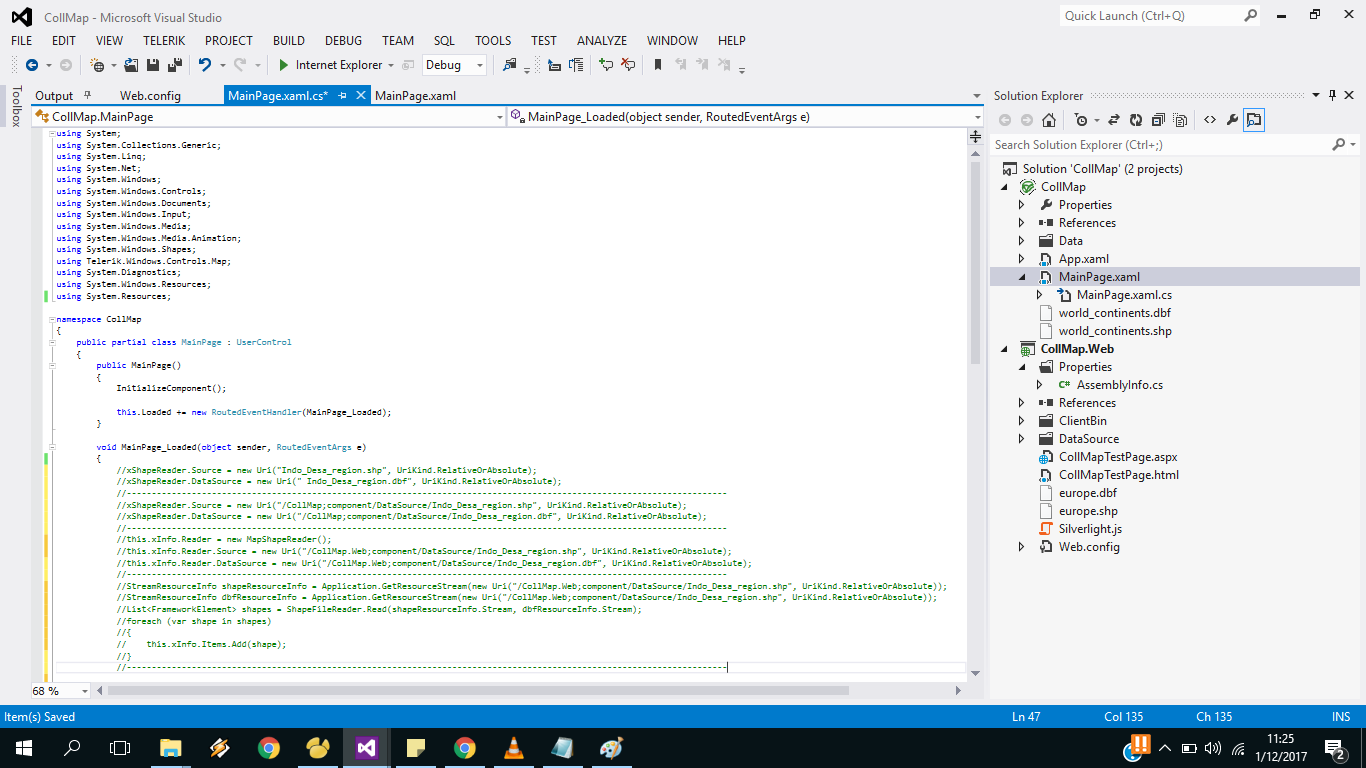Open the BUILD menu

(288, 41)
